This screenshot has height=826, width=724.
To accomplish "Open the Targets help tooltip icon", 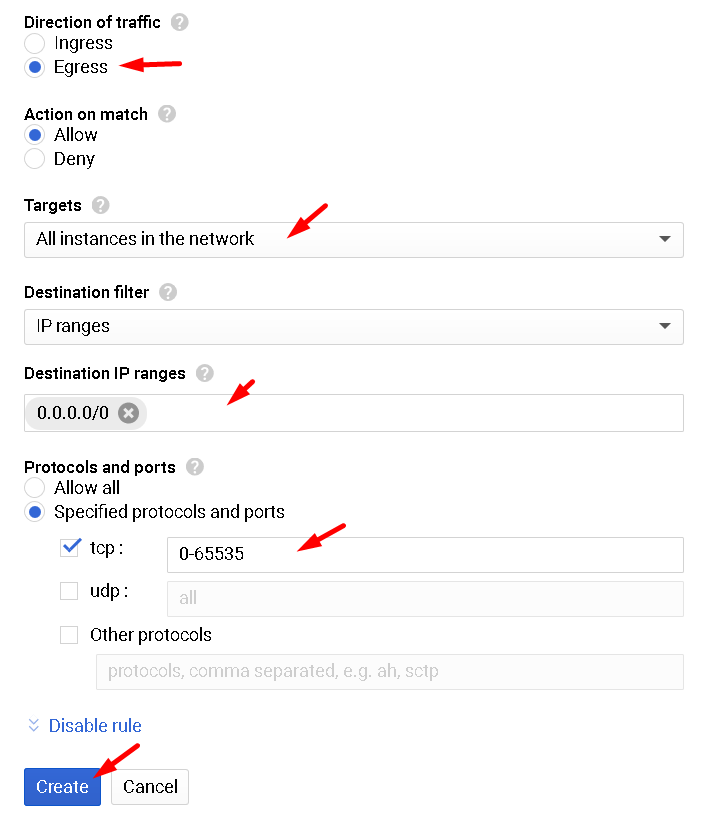I will pyautogui.click(x=100, y=205).
